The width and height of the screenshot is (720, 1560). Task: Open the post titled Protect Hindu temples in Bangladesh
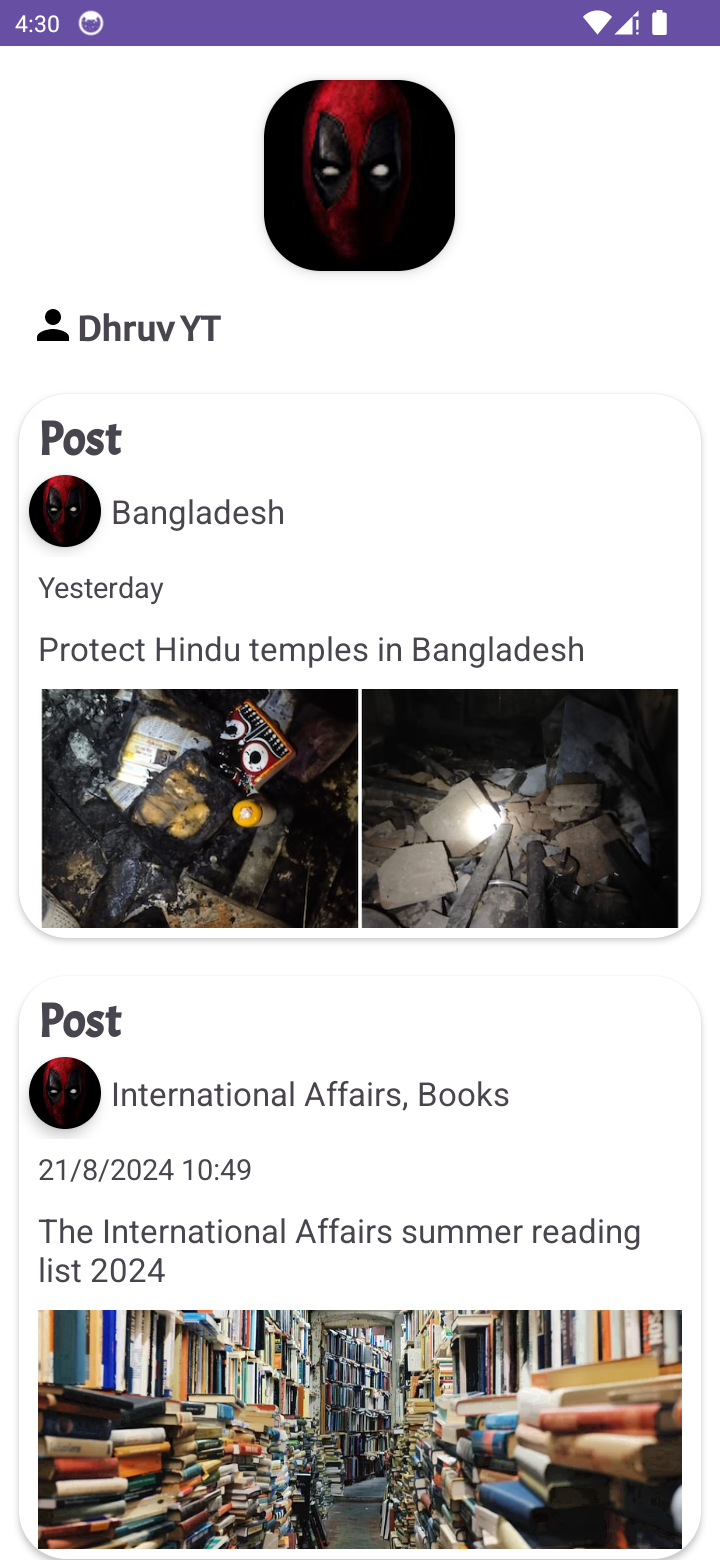311,650
